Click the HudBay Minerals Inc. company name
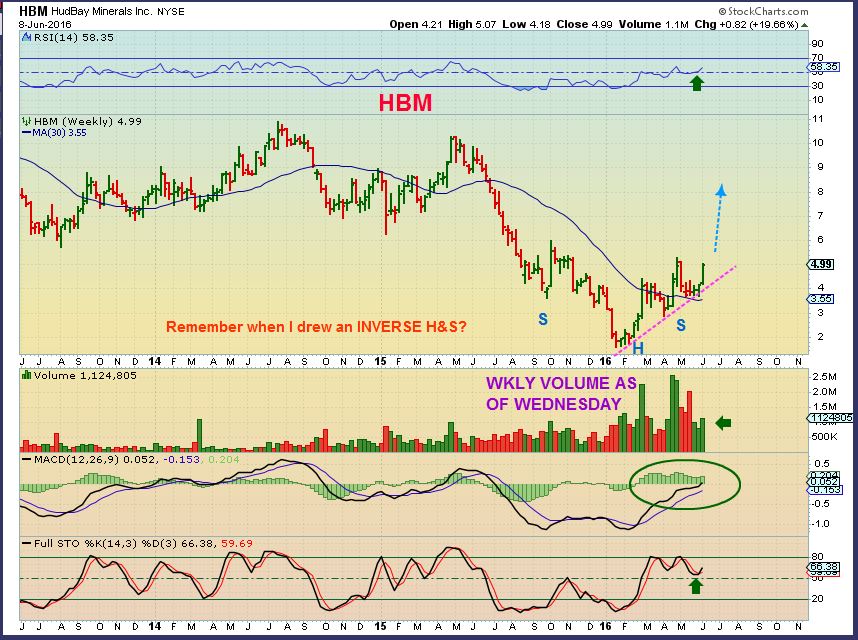858x640 pixels. coord(102,11)
